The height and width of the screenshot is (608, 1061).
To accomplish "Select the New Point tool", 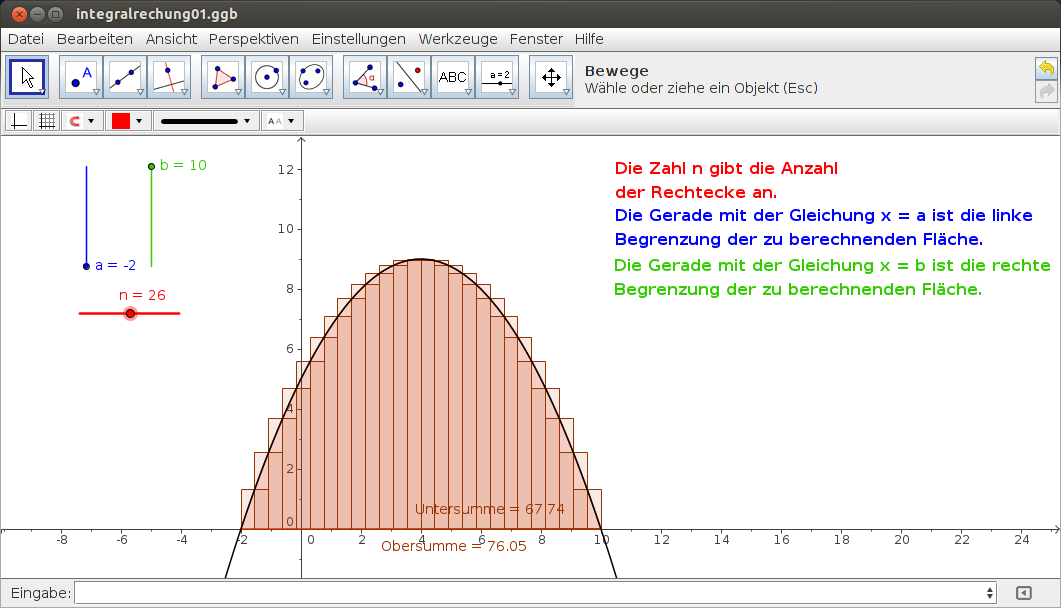I will coord(78,77).
